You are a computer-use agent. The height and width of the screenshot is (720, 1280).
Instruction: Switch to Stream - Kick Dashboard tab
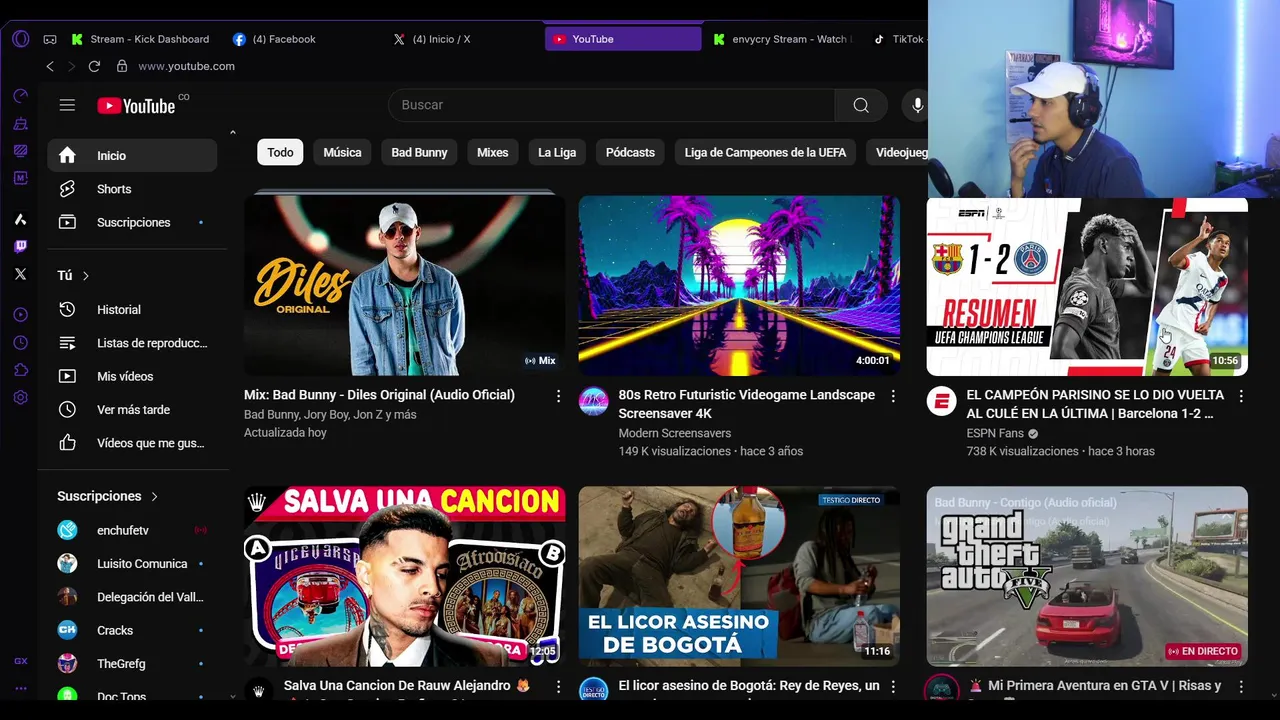(x=140, y=39)
